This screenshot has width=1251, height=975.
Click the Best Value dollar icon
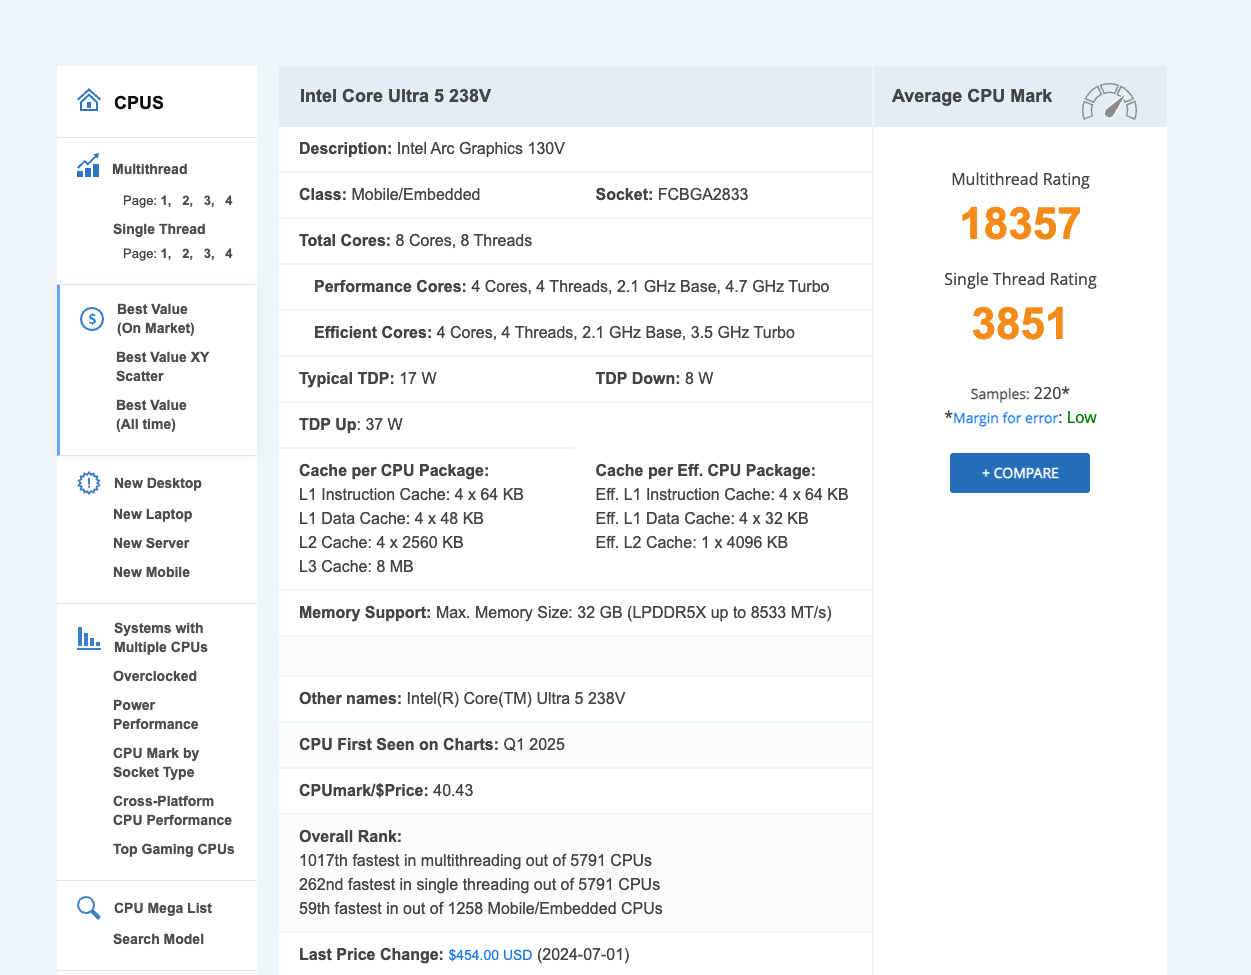click(x=91, y=319)
